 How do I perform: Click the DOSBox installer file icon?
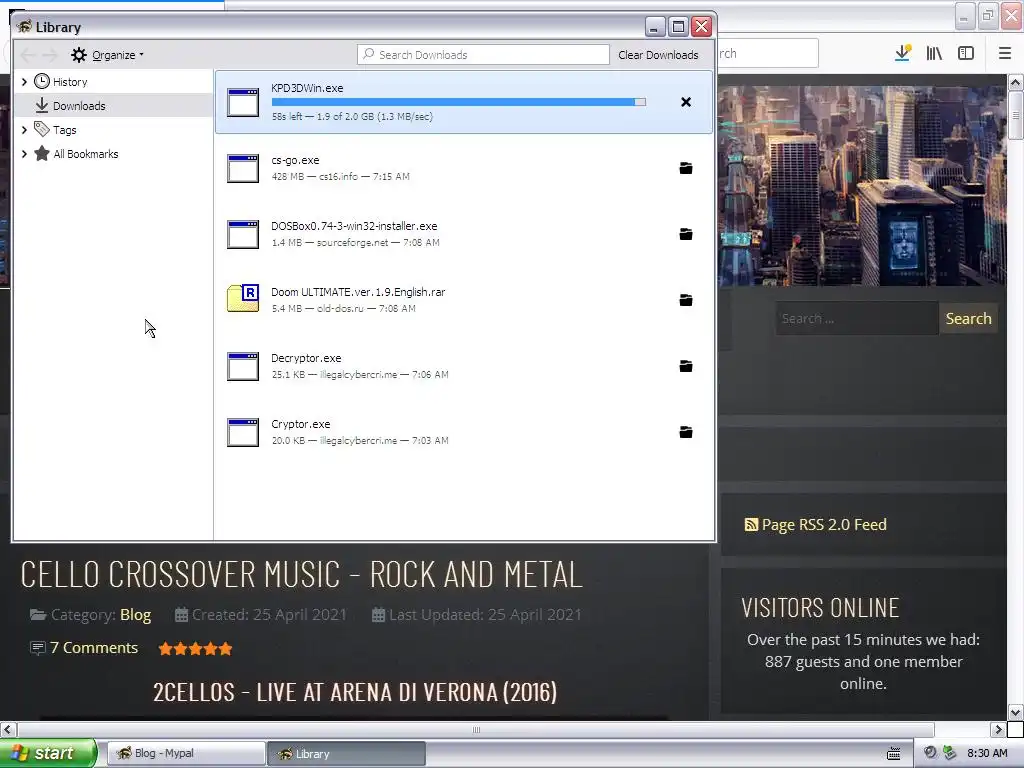click(x=243, y=234)
